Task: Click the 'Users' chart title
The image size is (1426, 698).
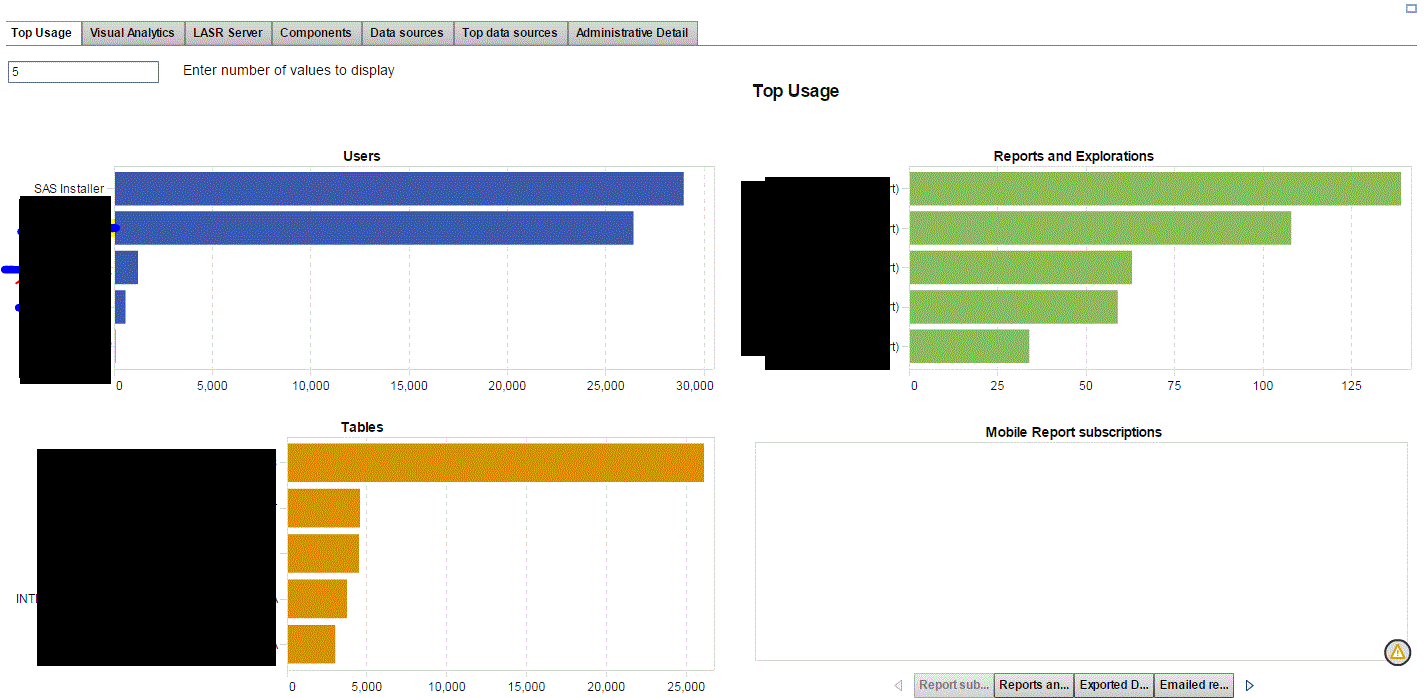Action: pos(362,156)
